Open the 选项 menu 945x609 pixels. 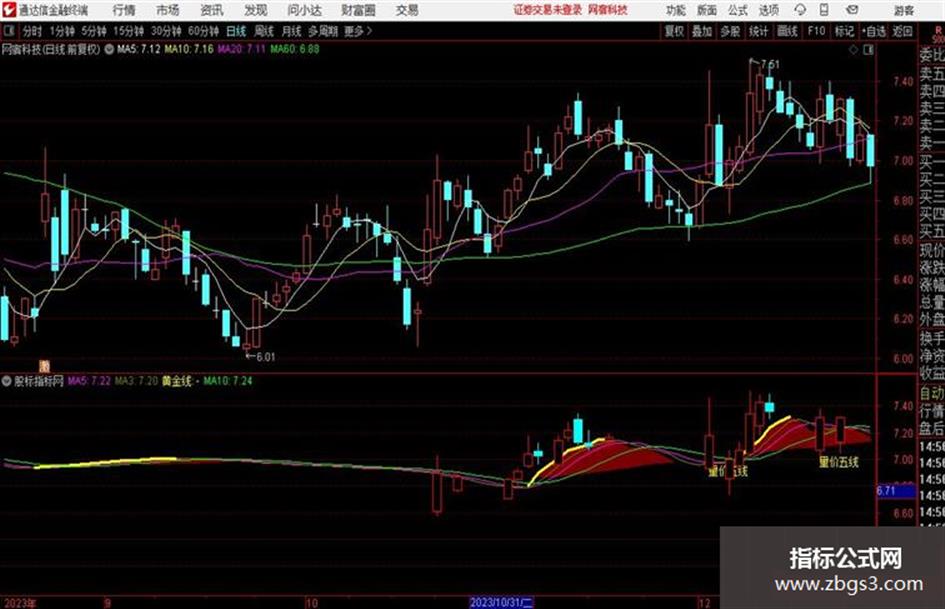click(769, 10)
